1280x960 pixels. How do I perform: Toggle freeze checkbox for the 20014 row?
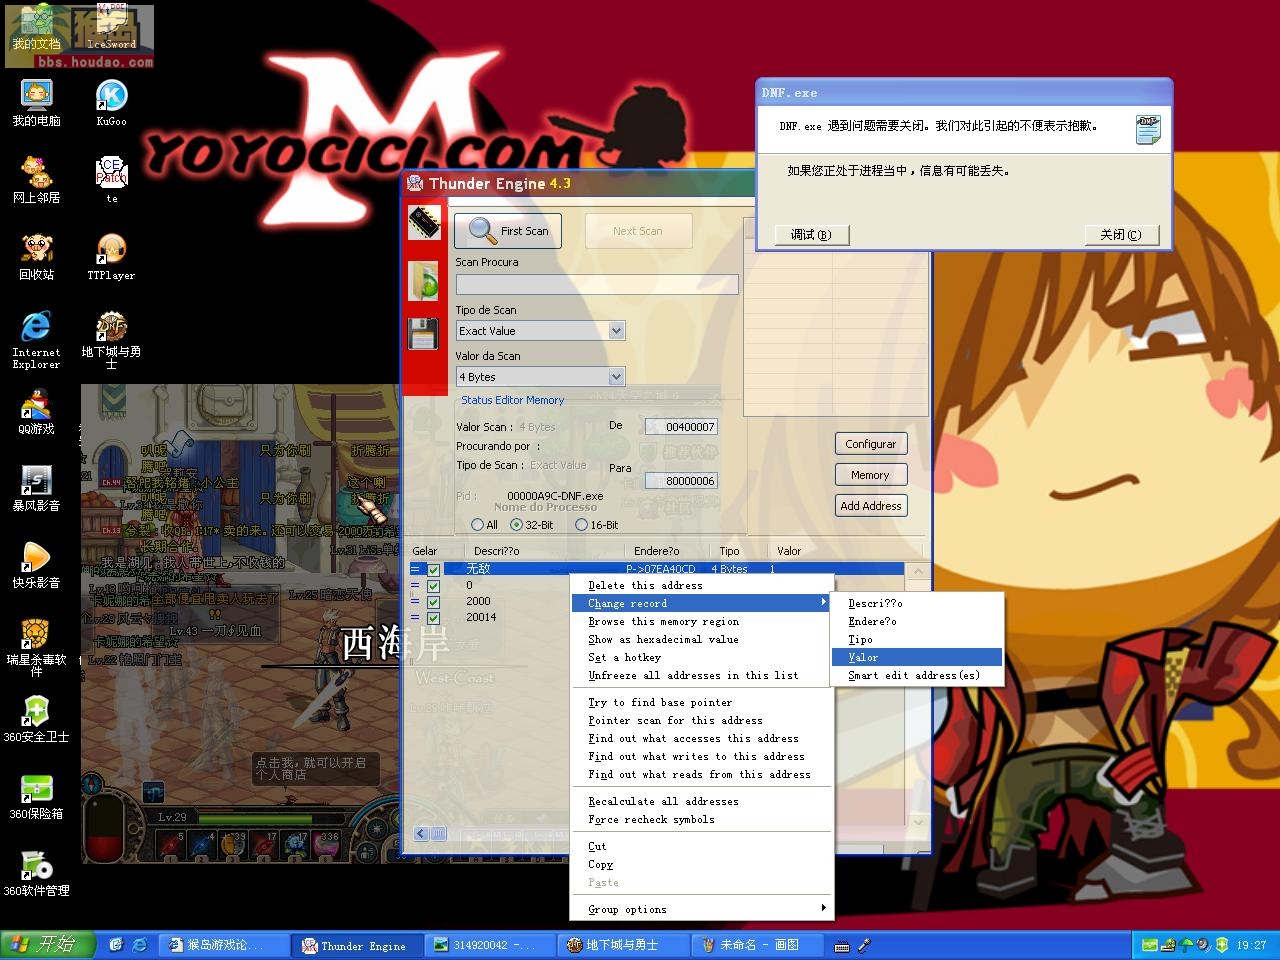coord(434,617)
